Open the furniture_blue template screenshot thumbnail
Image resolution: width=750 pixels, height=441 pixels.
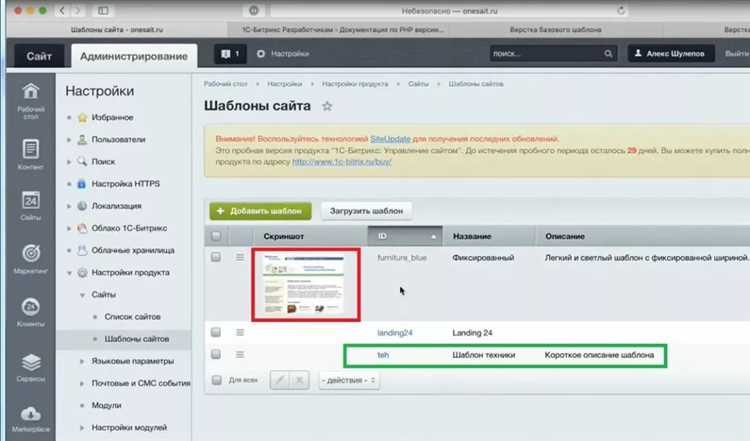click(306, 285)
